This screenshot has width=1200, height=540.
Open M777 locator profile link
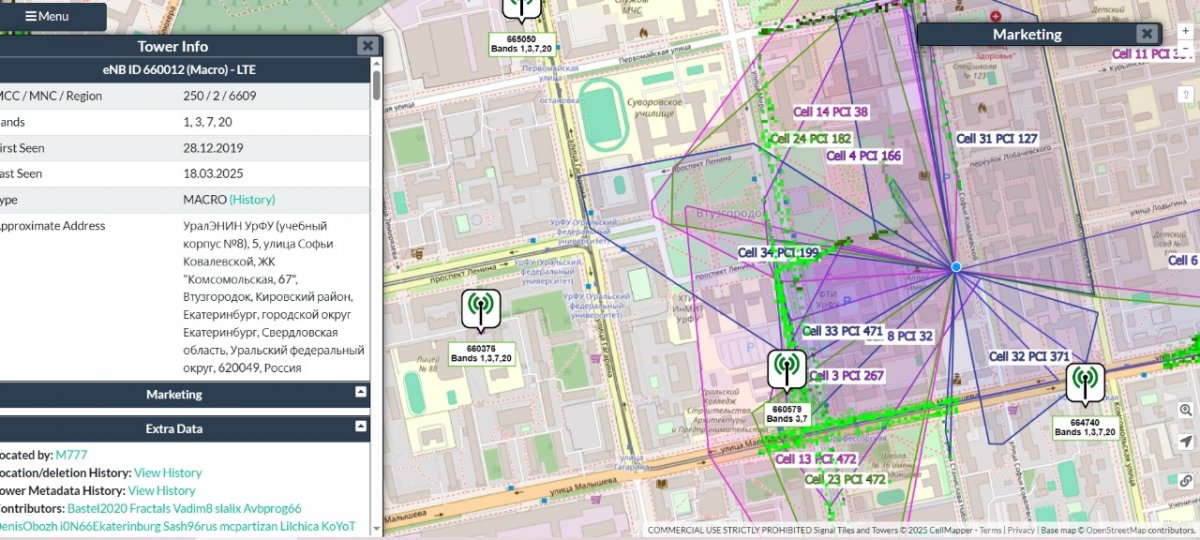tap(71, 455)
